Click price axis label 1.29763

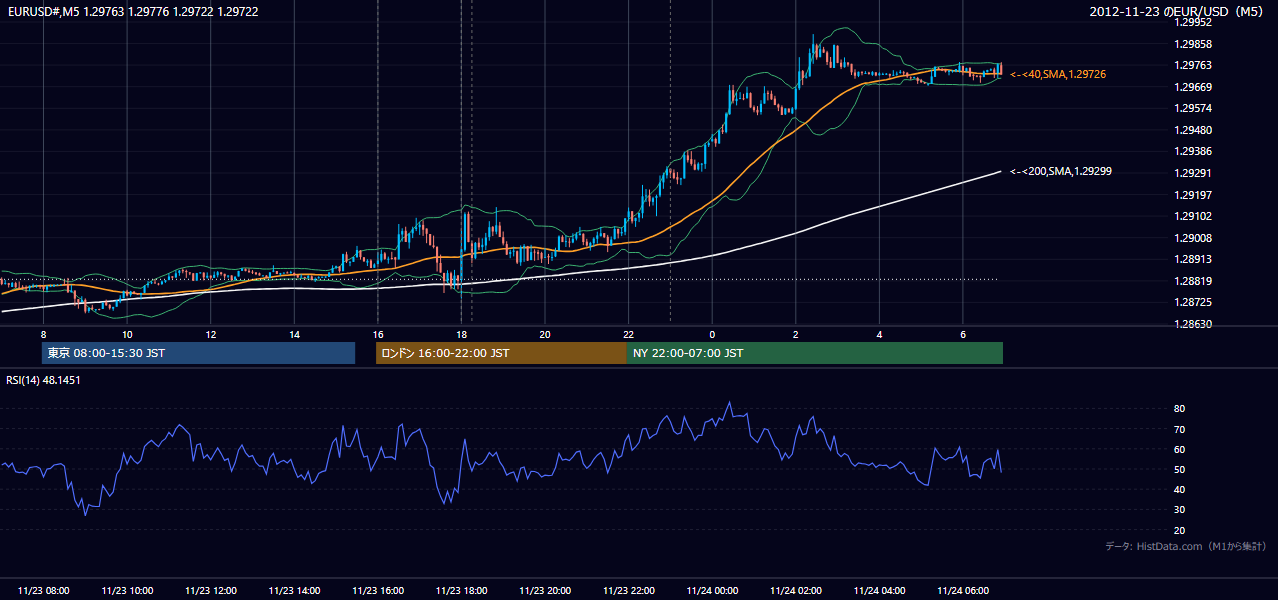(1192, 65)
